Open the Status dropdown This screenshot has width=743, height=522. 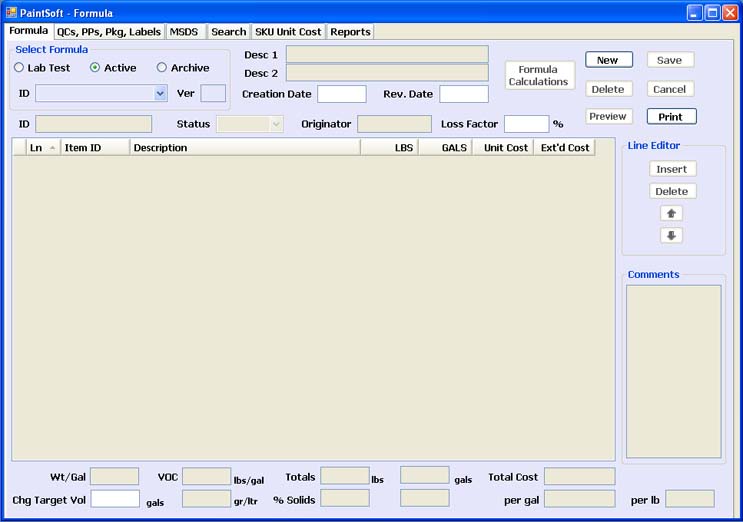276,124
